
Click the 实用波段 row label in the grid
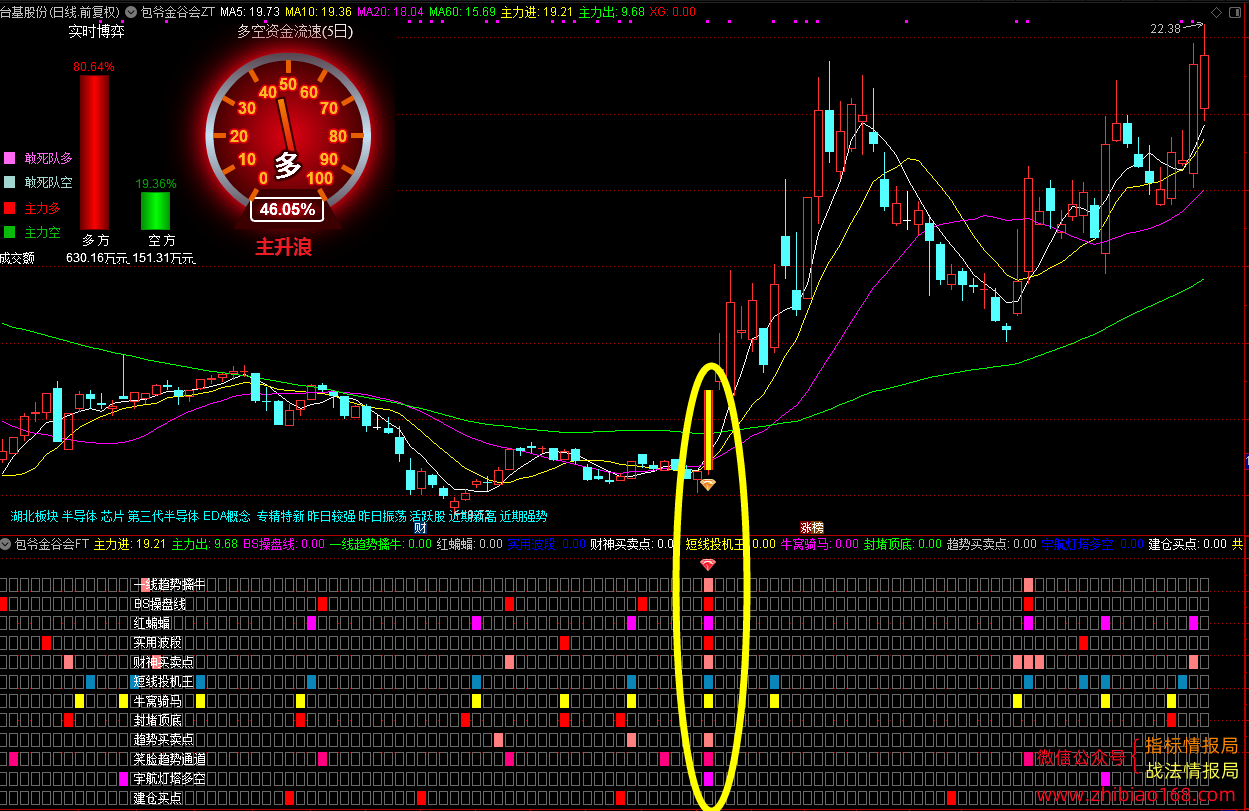(158, 643)
